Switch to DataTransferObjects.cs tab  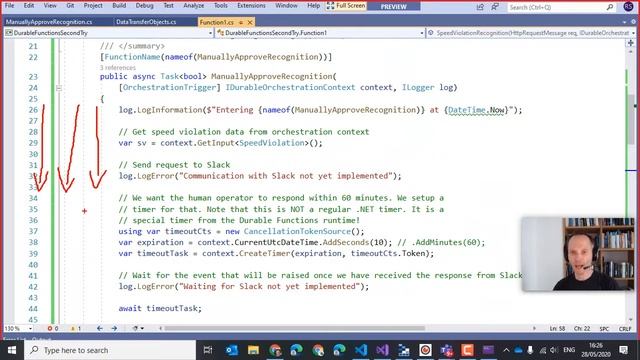point(146,22)
